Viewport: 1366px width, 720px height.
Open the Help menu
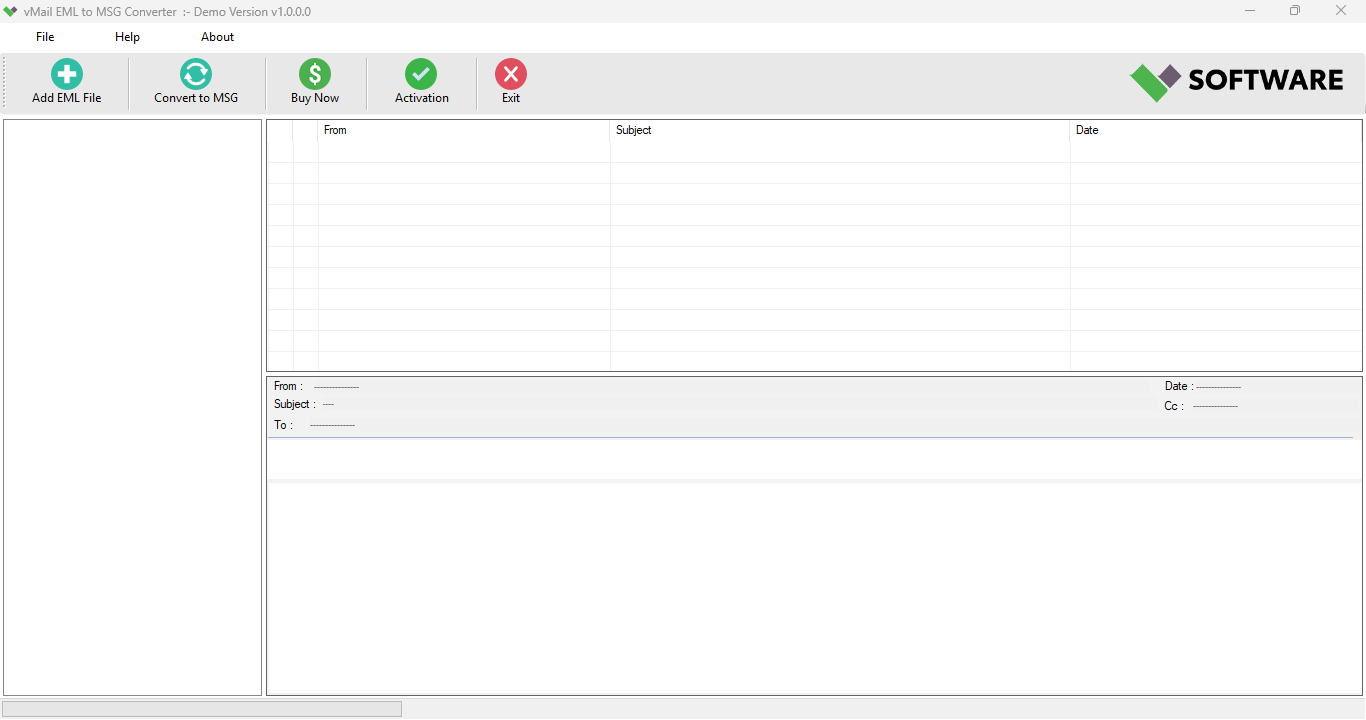pos(127,36)
